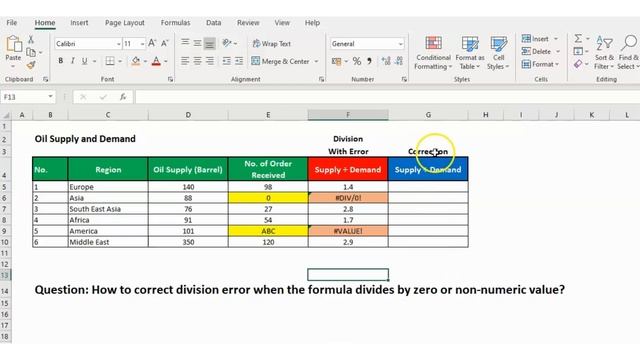This screenshot has width=640, height=360.
Task: Open the fill color dropdown arrow
Action: 145,61
